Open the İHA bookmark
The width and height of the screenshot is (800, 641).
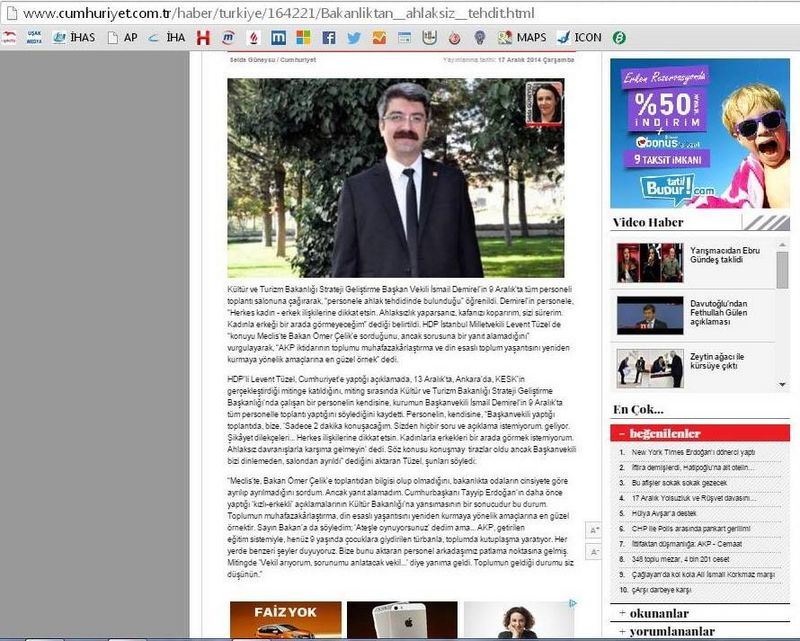click(167, 37)
